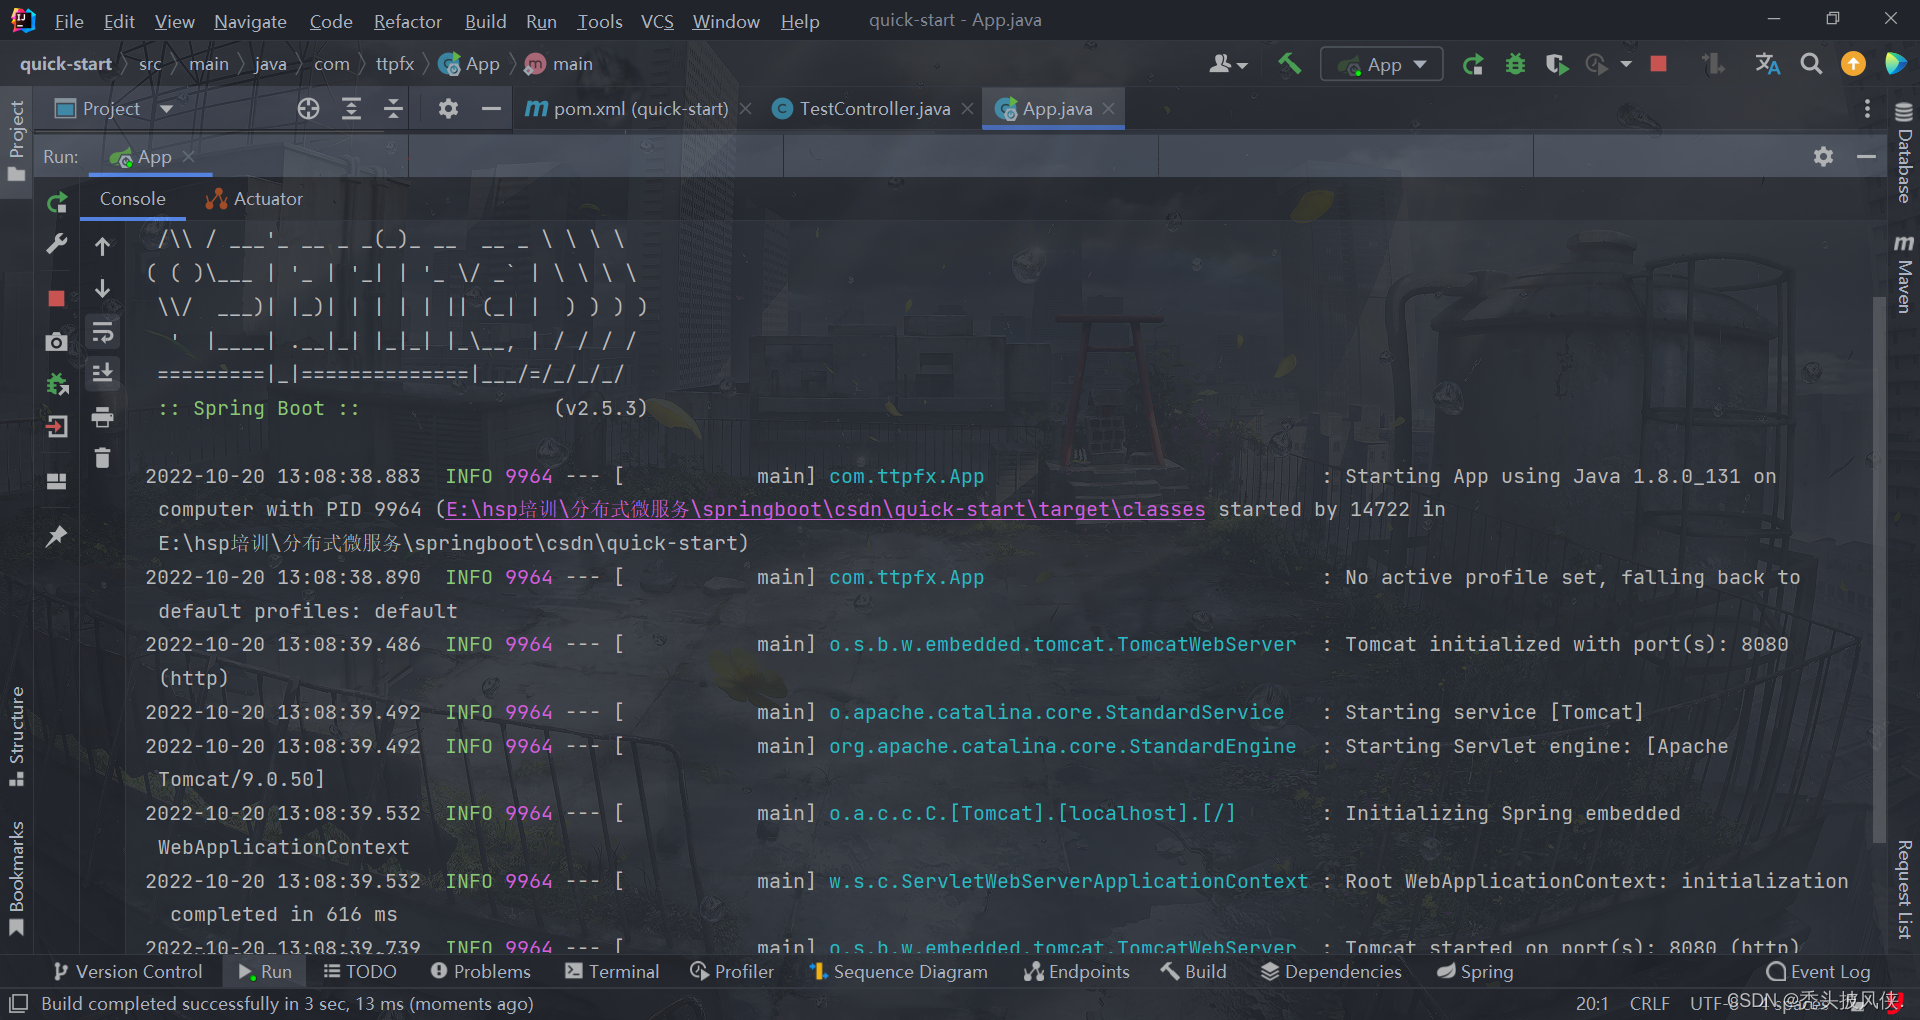Viewport: 1920px width, 1020px height.
Task: Open the Problems tool window
Action: 480,971
